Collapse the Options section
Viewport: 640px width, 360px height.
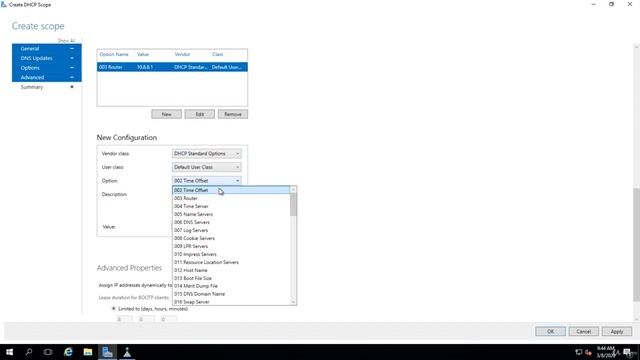72,68
